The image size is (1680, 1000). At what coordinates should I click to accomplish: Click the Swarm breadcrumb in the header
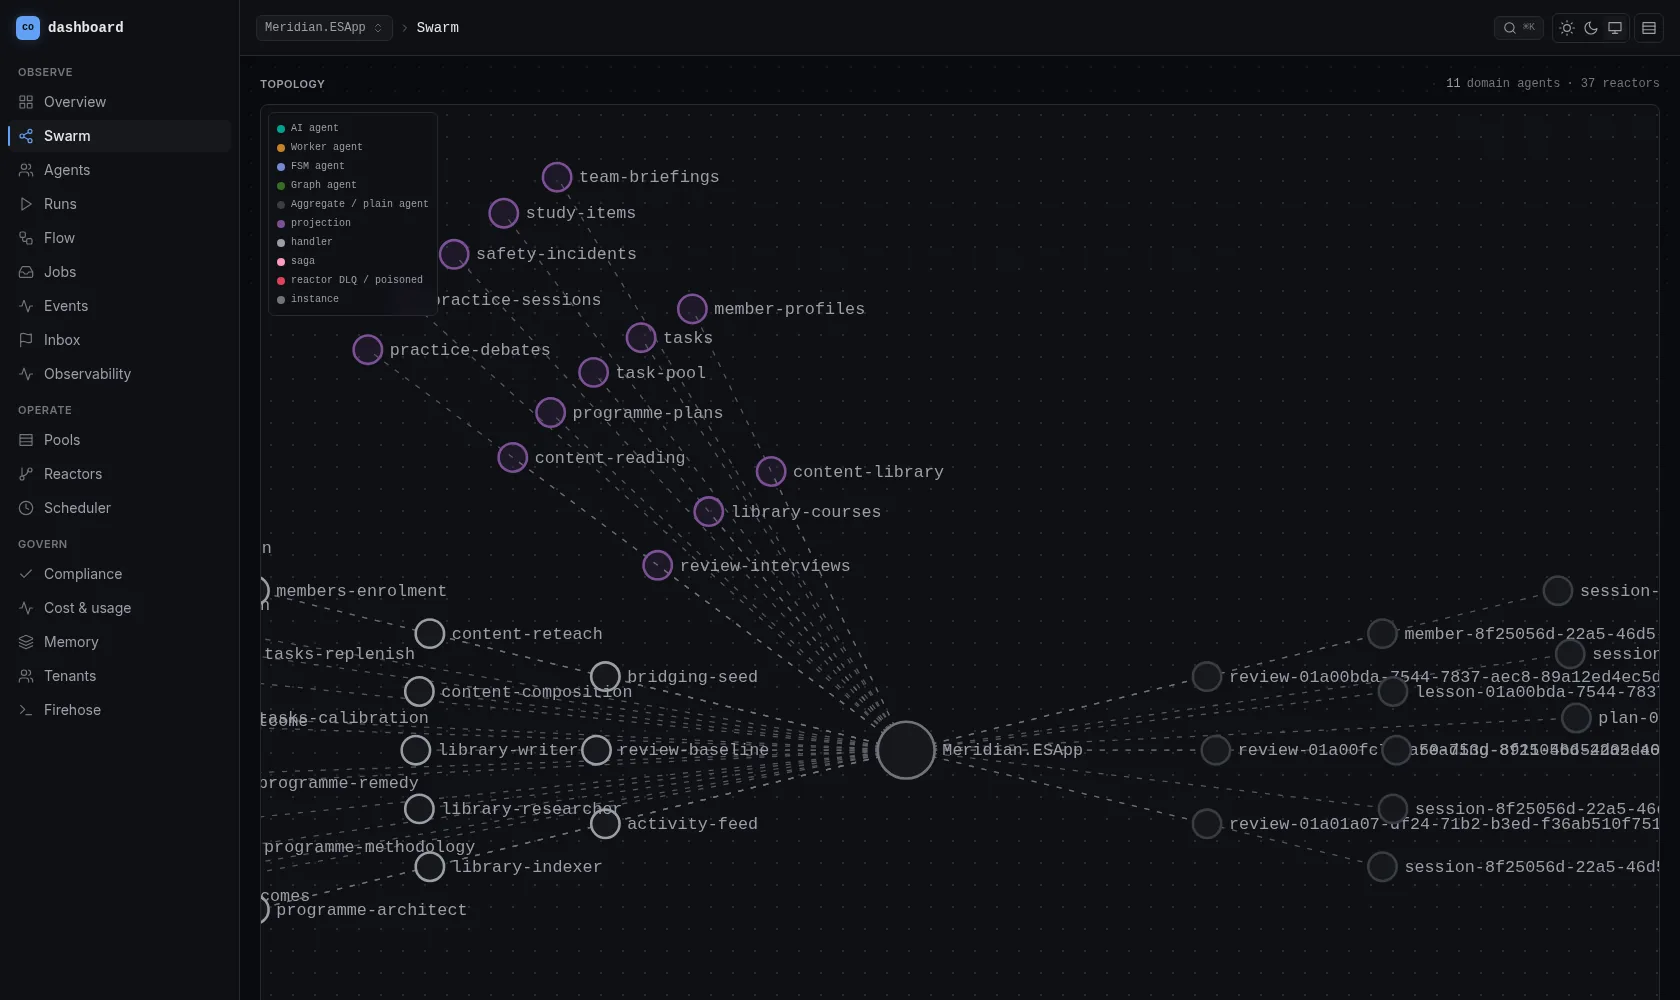[438, 28]
